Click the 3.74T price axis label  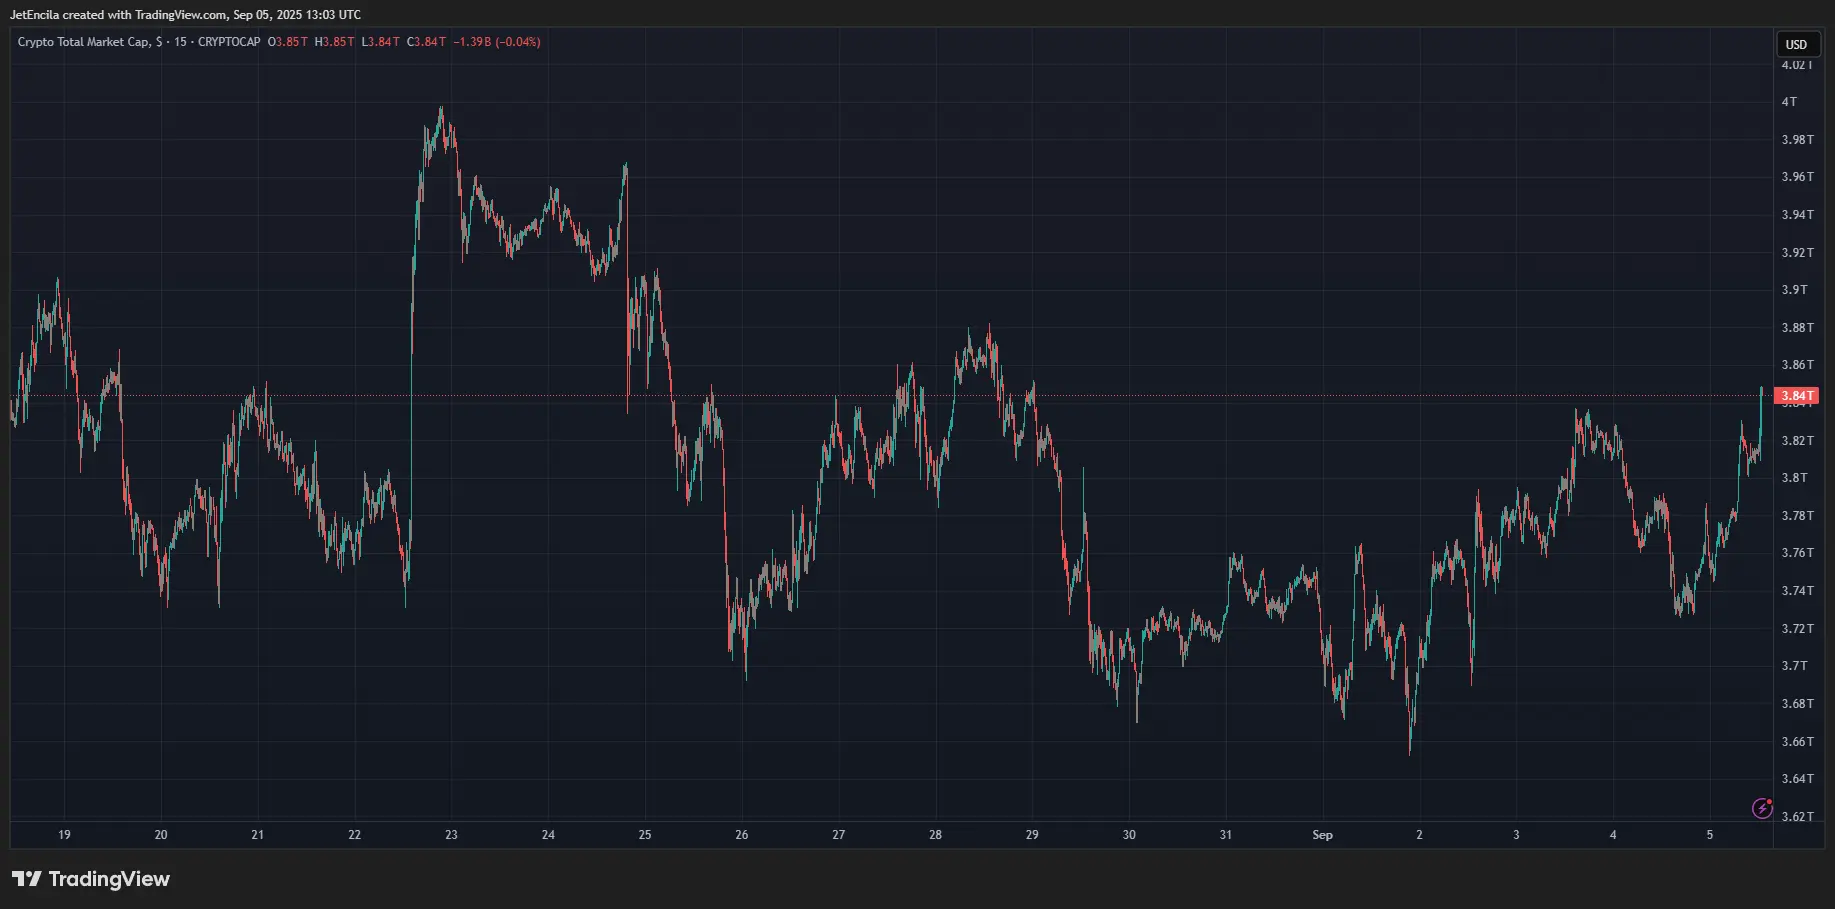(x=1797, y=591)
